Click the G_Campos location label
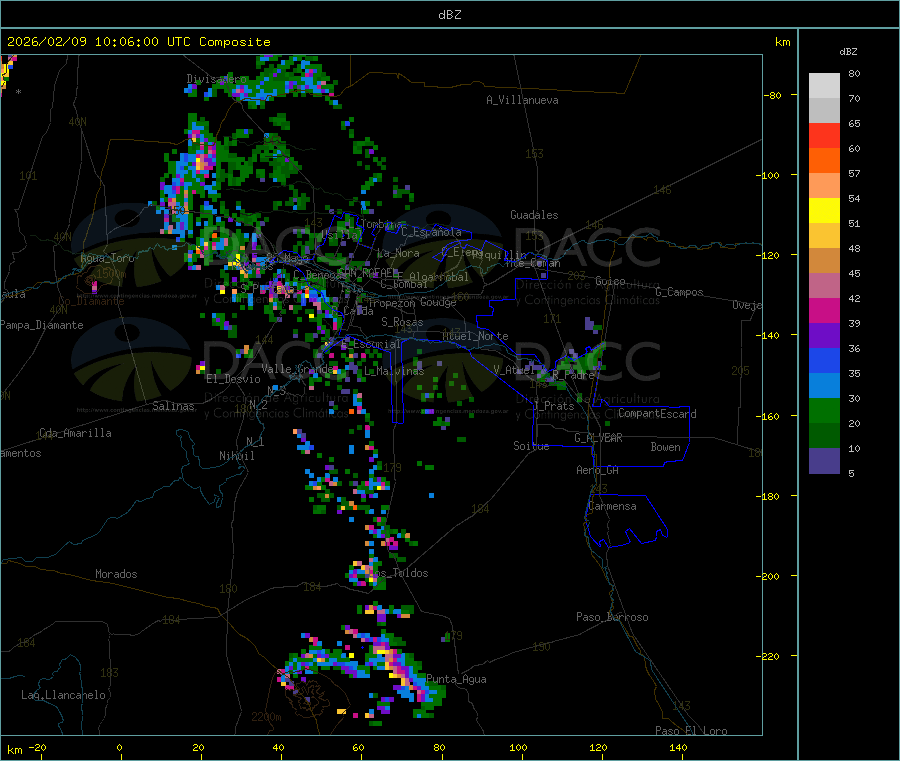The width and height of the screenshot is (900, 761). click(679, 292)
